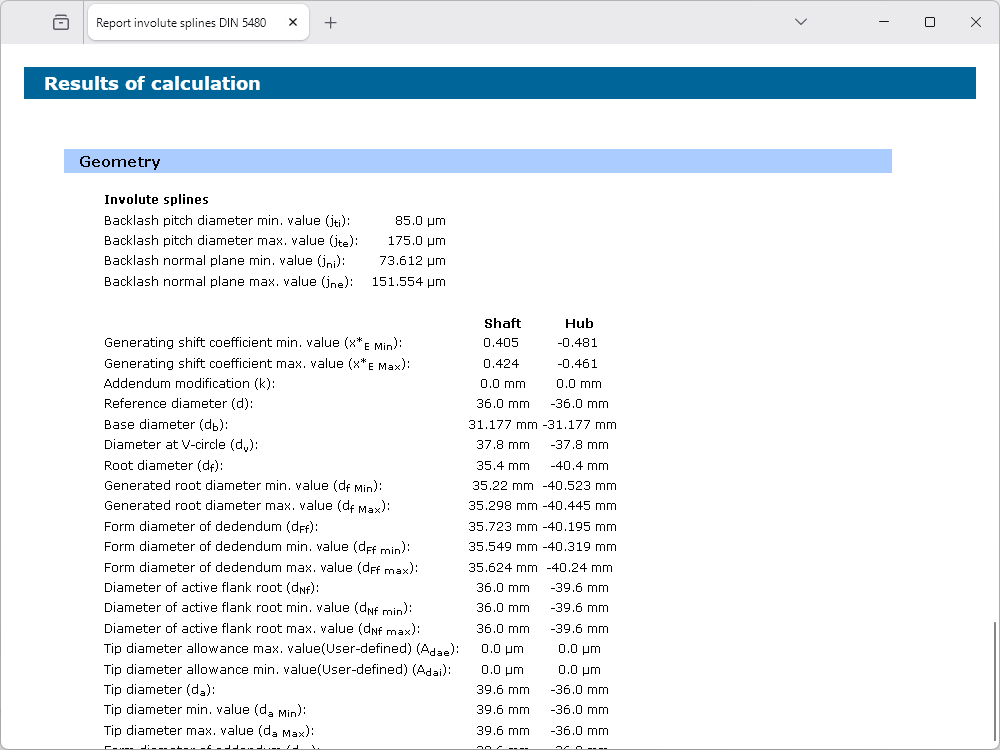This screenshot has height=750, width=1000.
Task: Click the Backlash pitch diameter min. value 85.0 µm
Action: [x=420, y=220]
